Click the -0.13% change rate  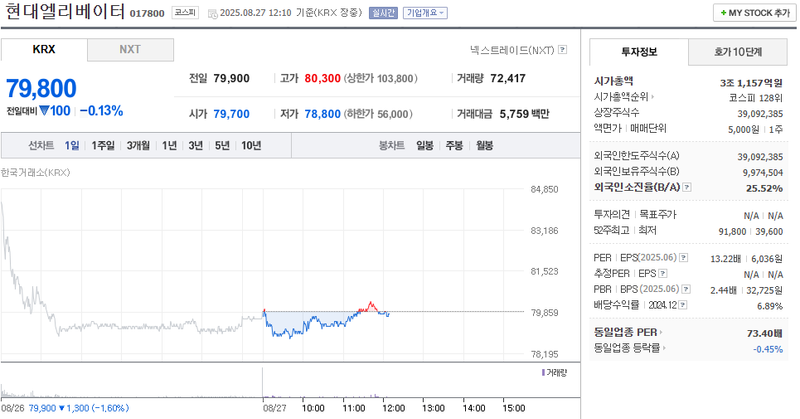(x=102, y=111)
